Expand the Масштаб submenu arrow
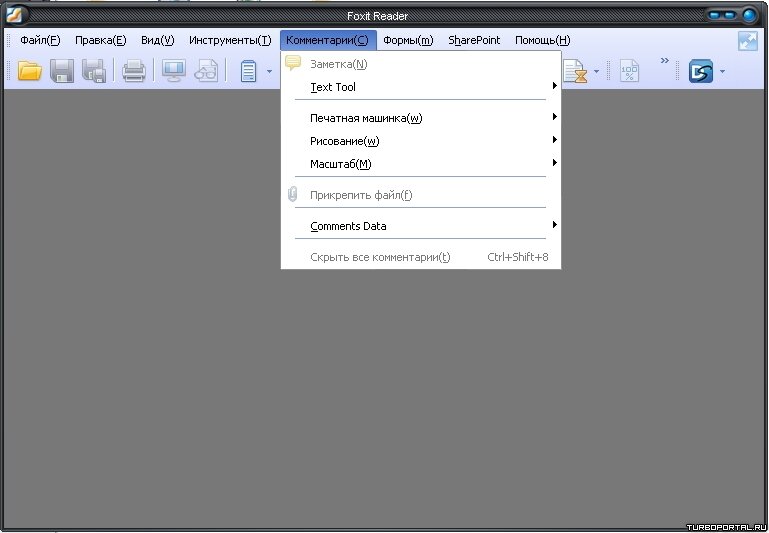This screenshot has height=533, width=769. 554,163
